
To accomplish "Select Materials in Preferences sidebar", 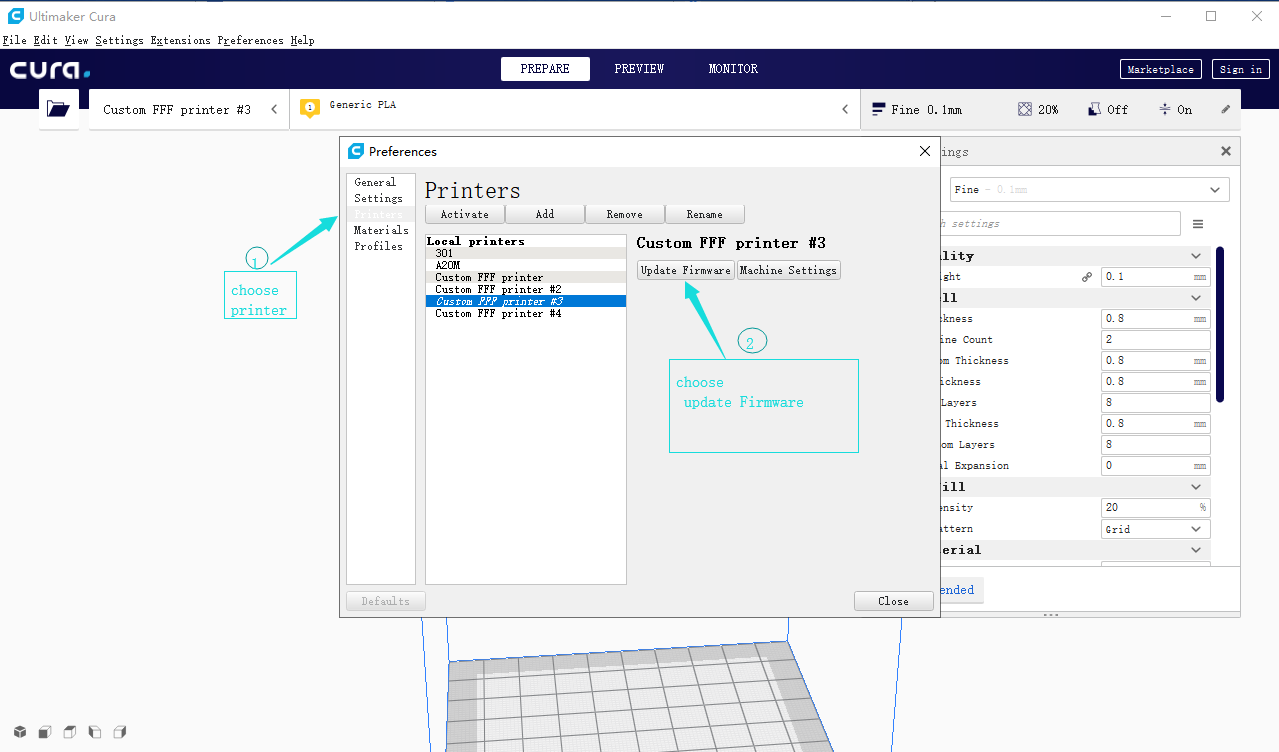I will click(x=381, y=230).
